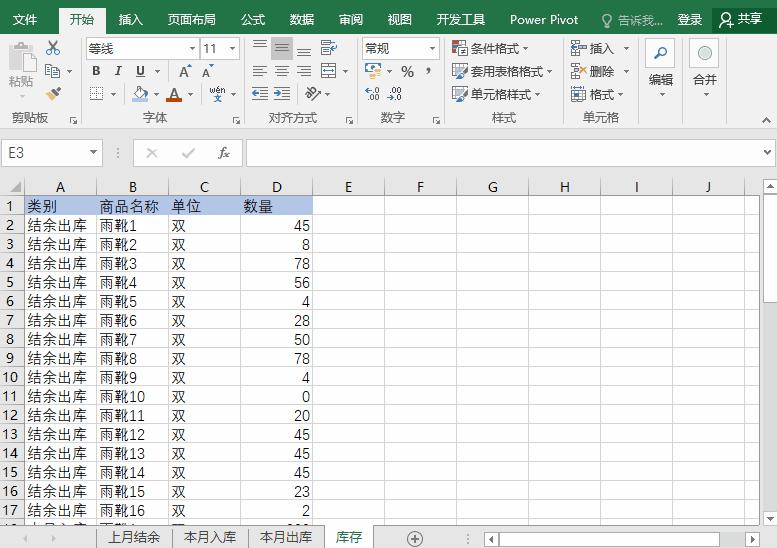Apply cell borders icon

tap(97, 94)
